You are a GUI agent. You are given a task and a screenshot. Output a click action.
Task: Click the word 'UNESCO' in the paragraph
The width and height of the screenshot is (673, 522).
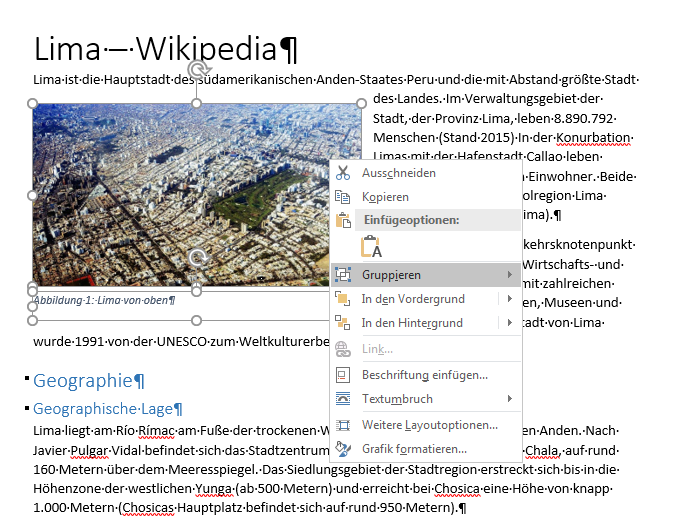(x=182, y=341)
